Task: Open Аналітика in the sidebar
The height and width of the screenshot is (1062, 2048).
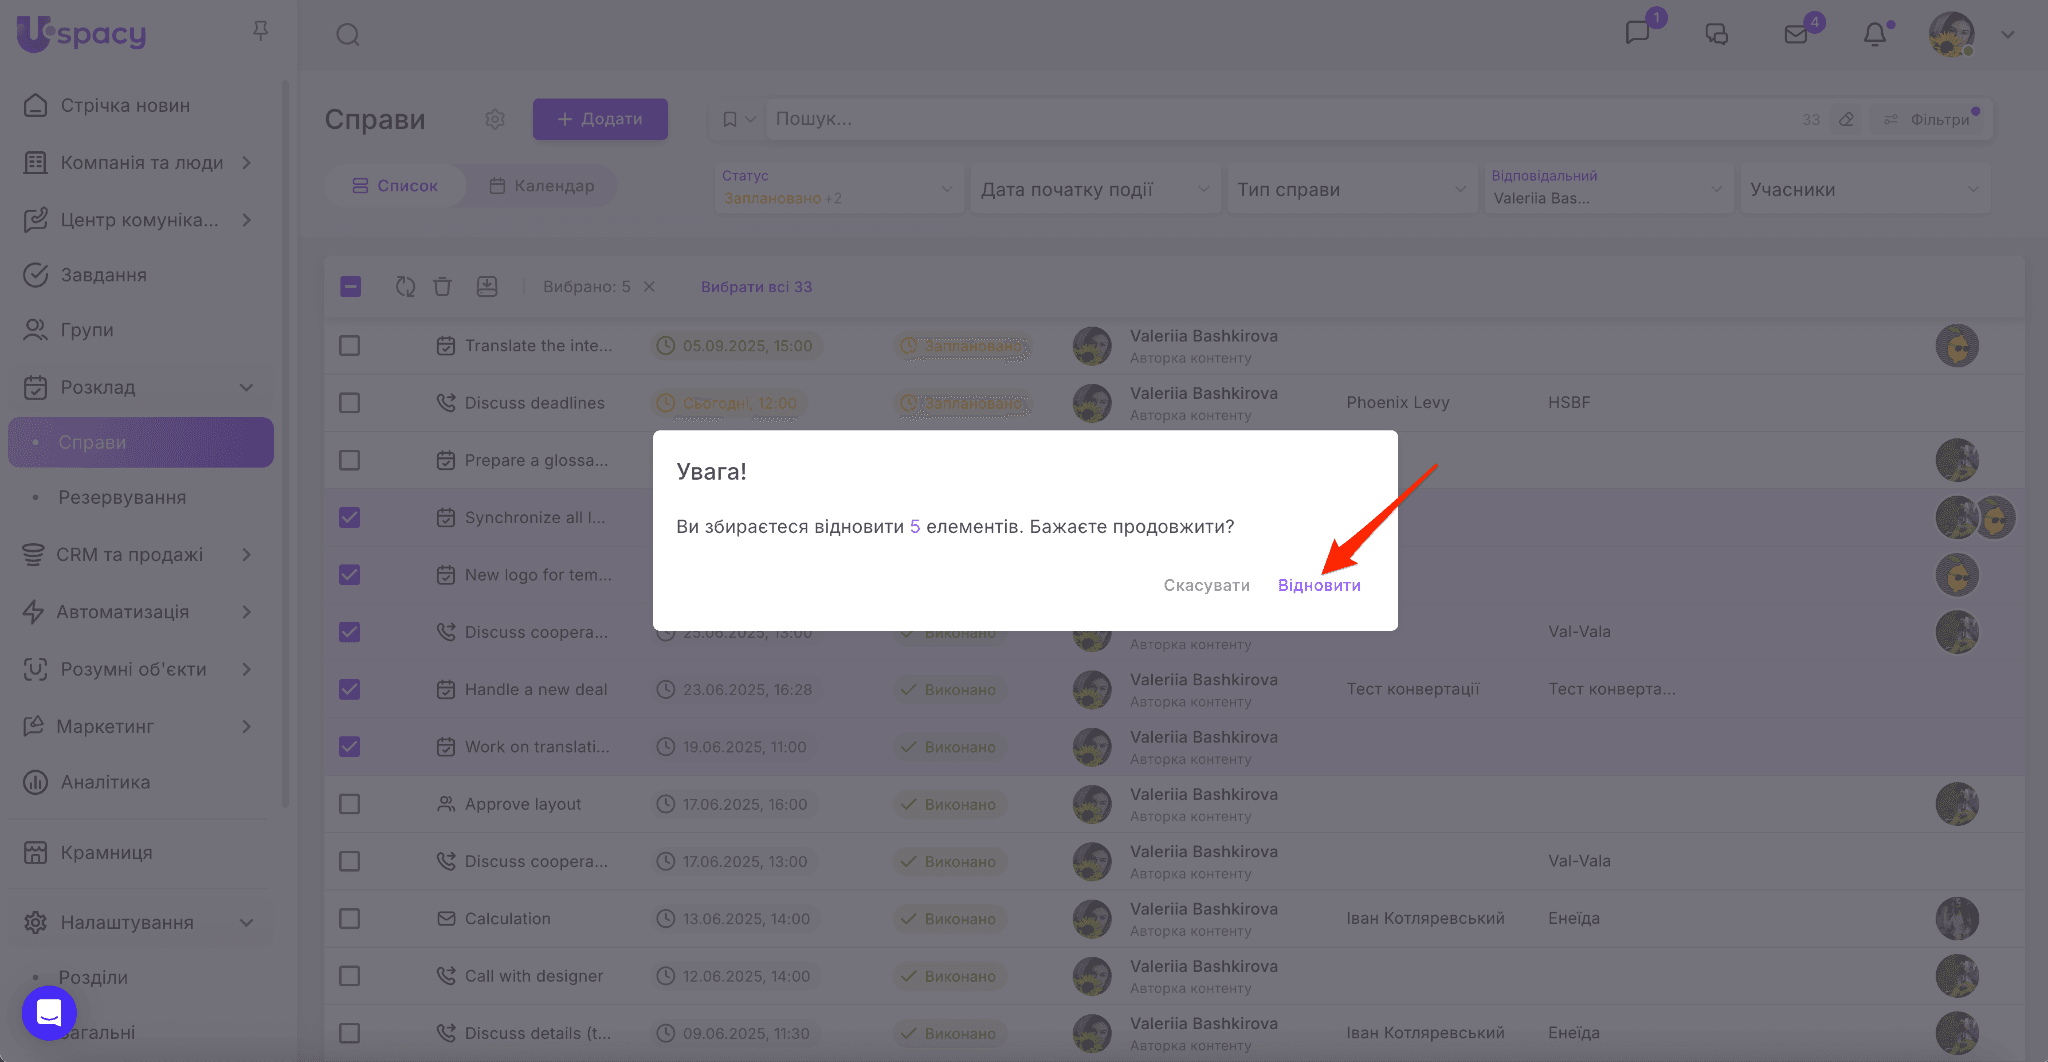Action: [x=105, y=782]
